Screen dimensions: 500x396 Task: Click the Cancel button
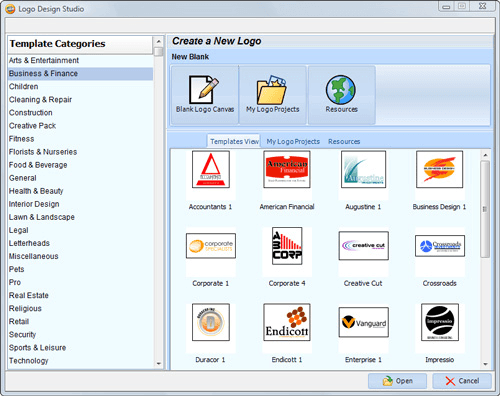pos(462,381)
